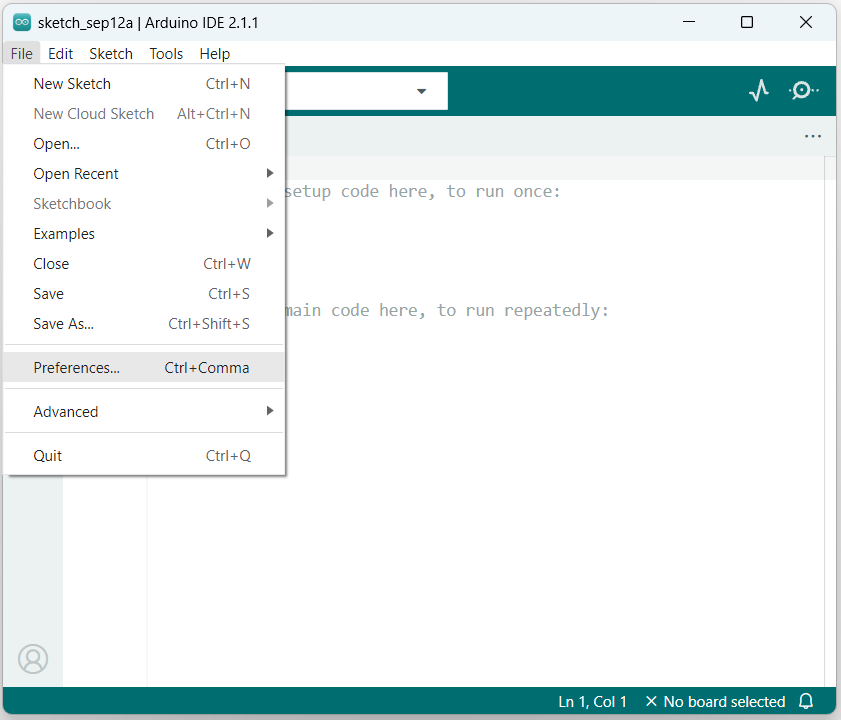
Task: Open the Tools menu
Action: [x=166, y=53]
